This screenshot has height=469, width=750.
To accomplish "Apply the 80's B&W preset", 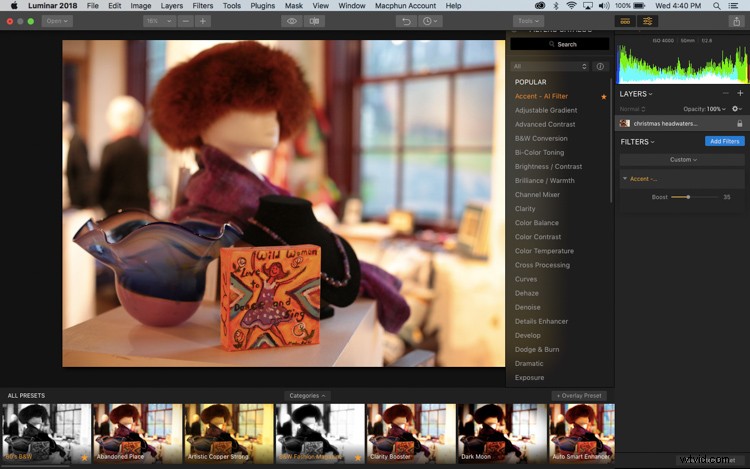I will tap(46, 434).
